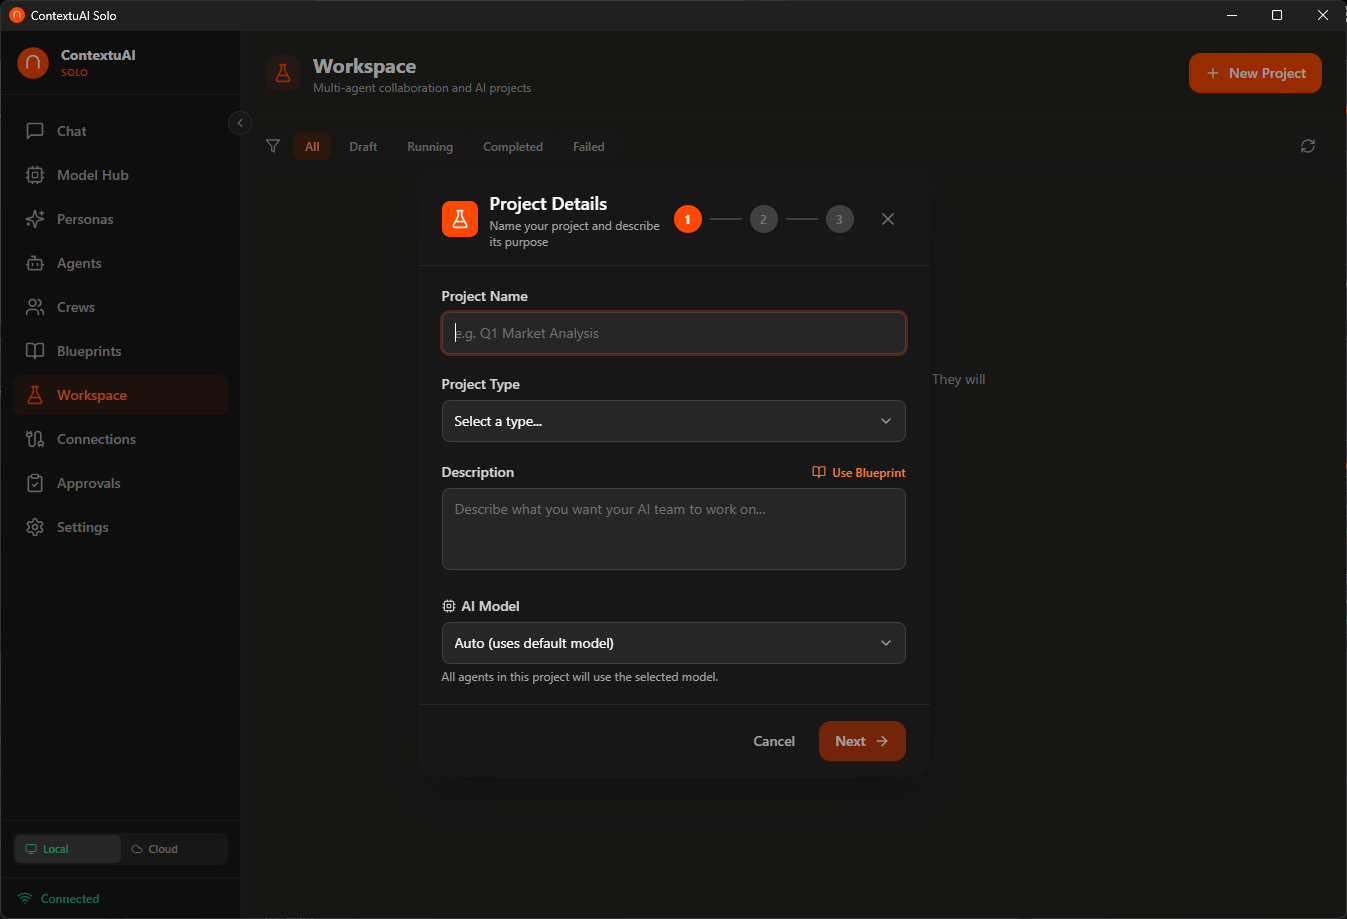1347x919 pixels.
Task: Open the Agents panel
Action: [x=80, y=263]
